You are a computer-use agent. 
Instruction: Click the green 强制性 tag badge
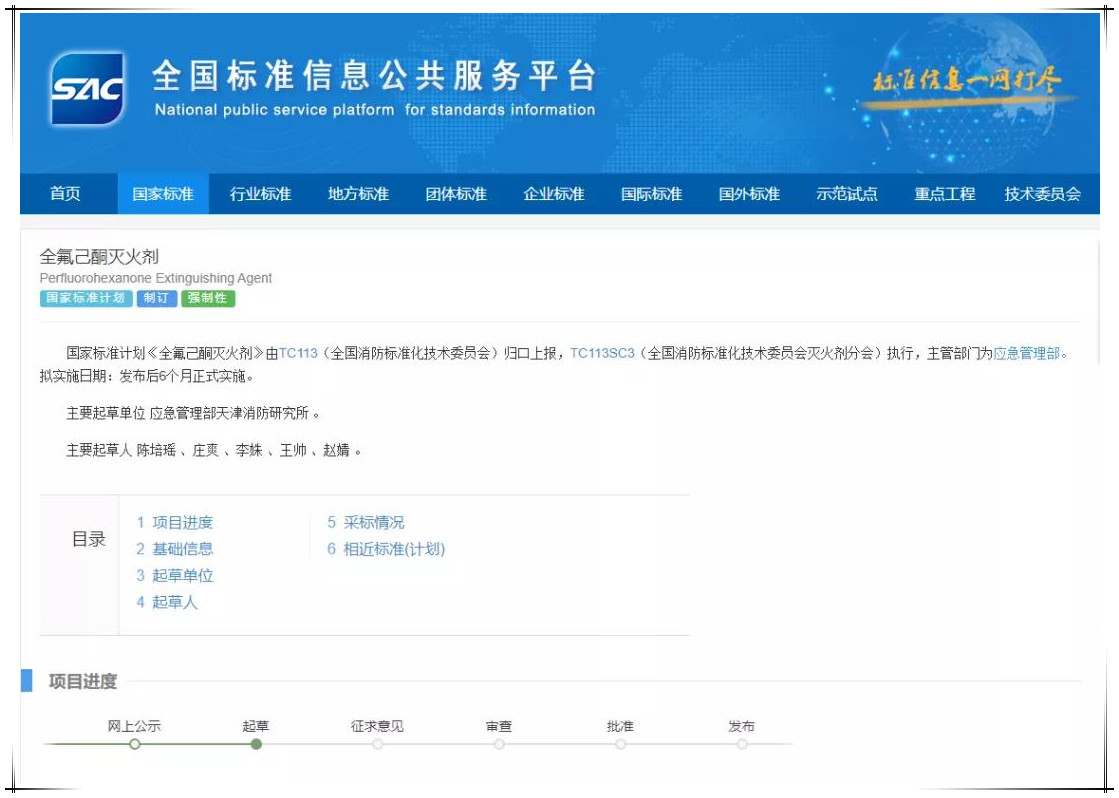[x=208, y=298]
